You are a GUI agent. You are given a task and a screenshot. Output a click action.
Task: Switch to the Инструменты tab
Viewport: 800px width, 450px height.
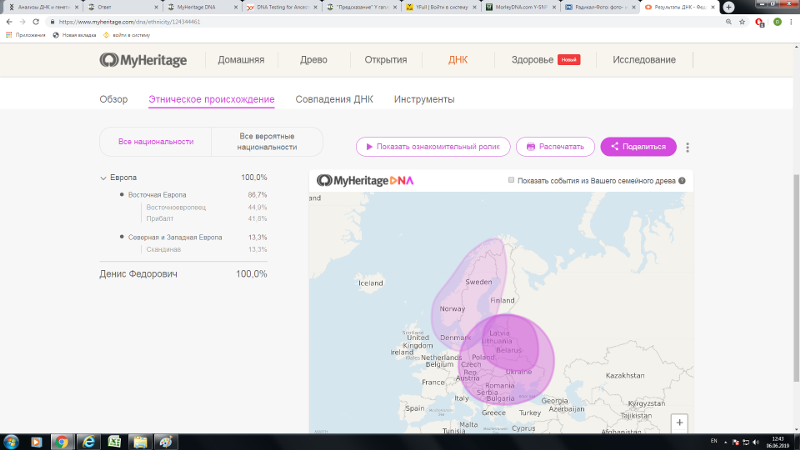point(424,99)
